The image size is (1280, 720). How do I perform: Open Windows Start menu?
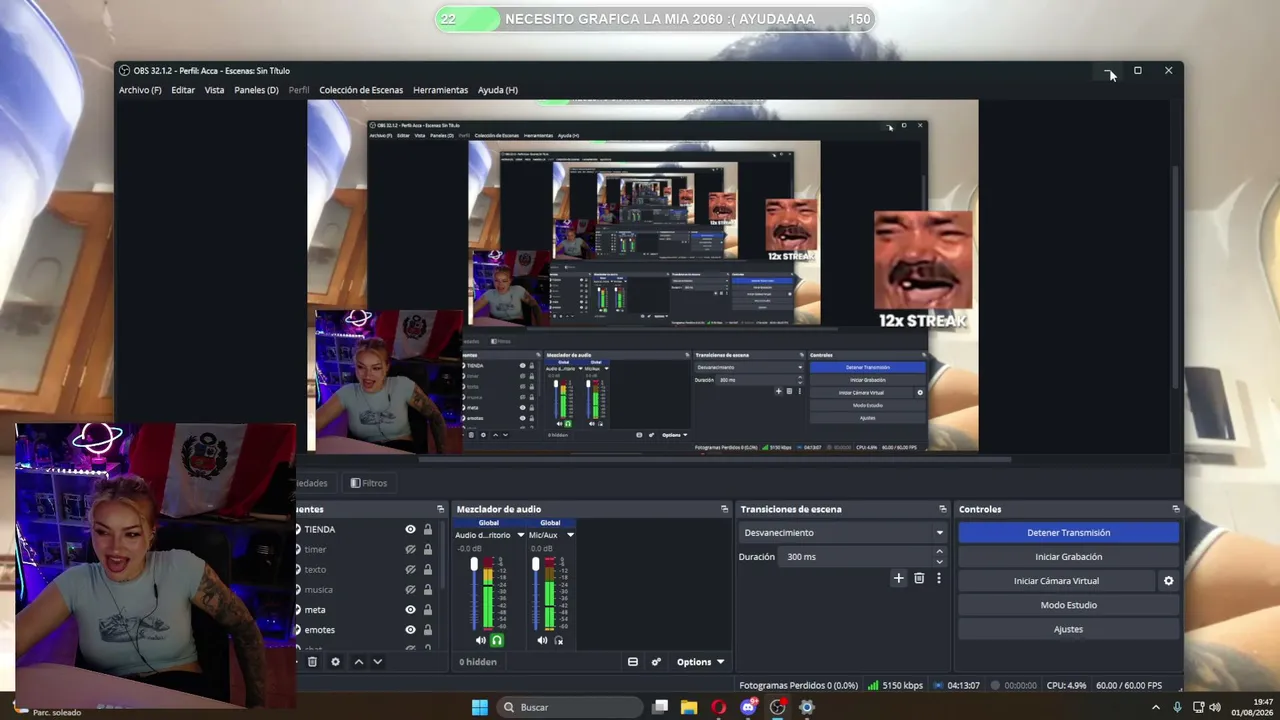point(480,707)
